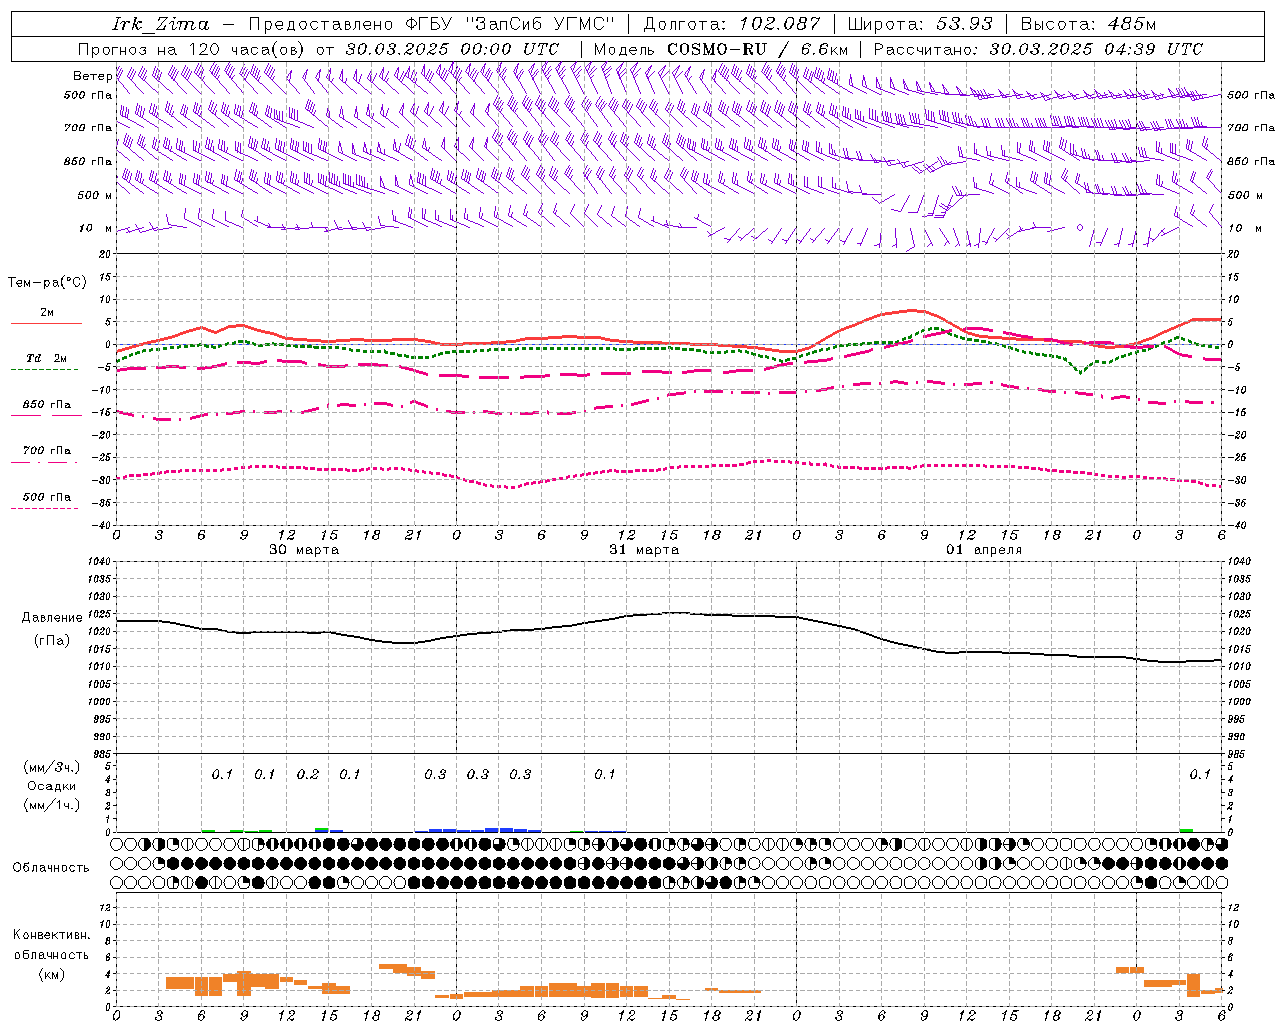Click the 850 гПа temperature legend entry
1280x1024 pixels.
tap(46, 408)
